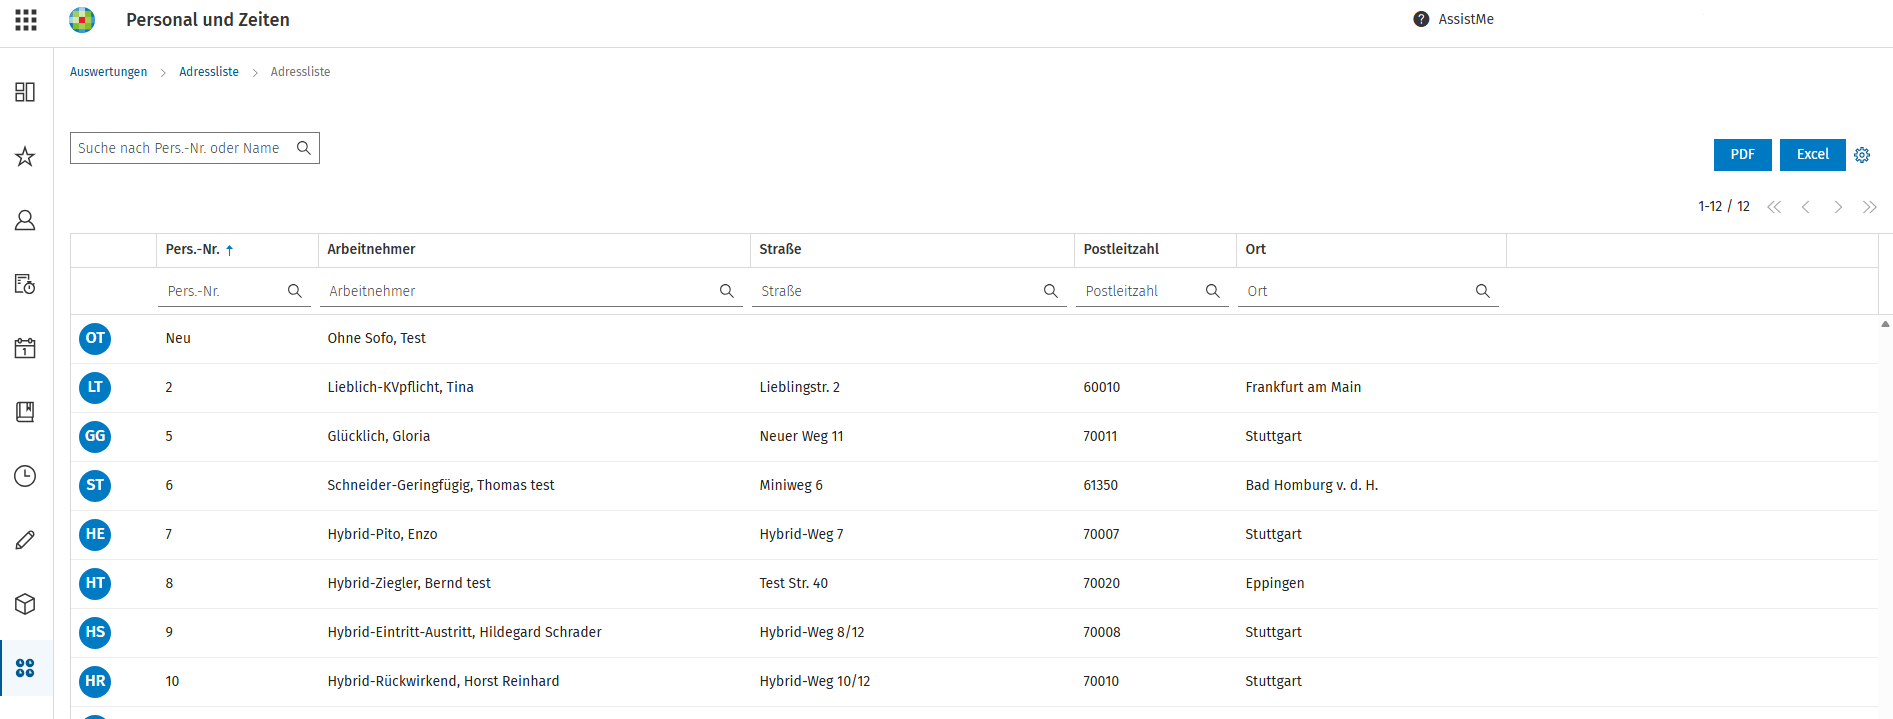Open the employee person icon in sidebar

tap(25, 221)
